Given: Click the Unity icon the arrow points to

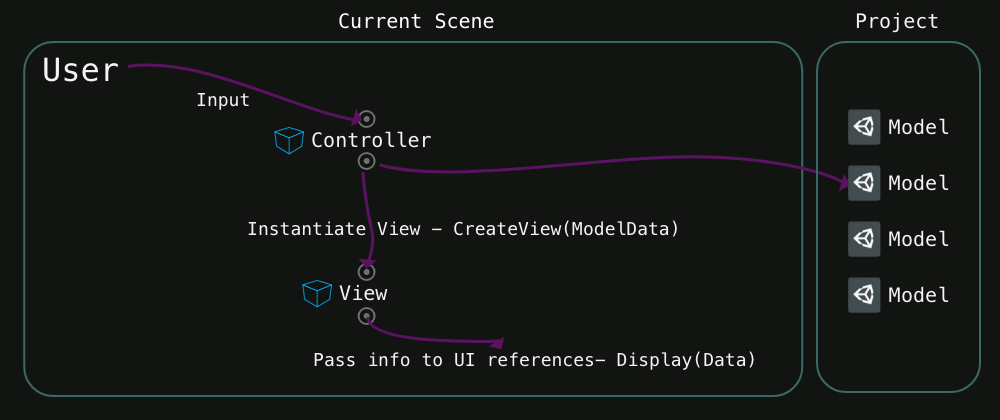Looking at the screenshot, I should [x=864, y=183].
